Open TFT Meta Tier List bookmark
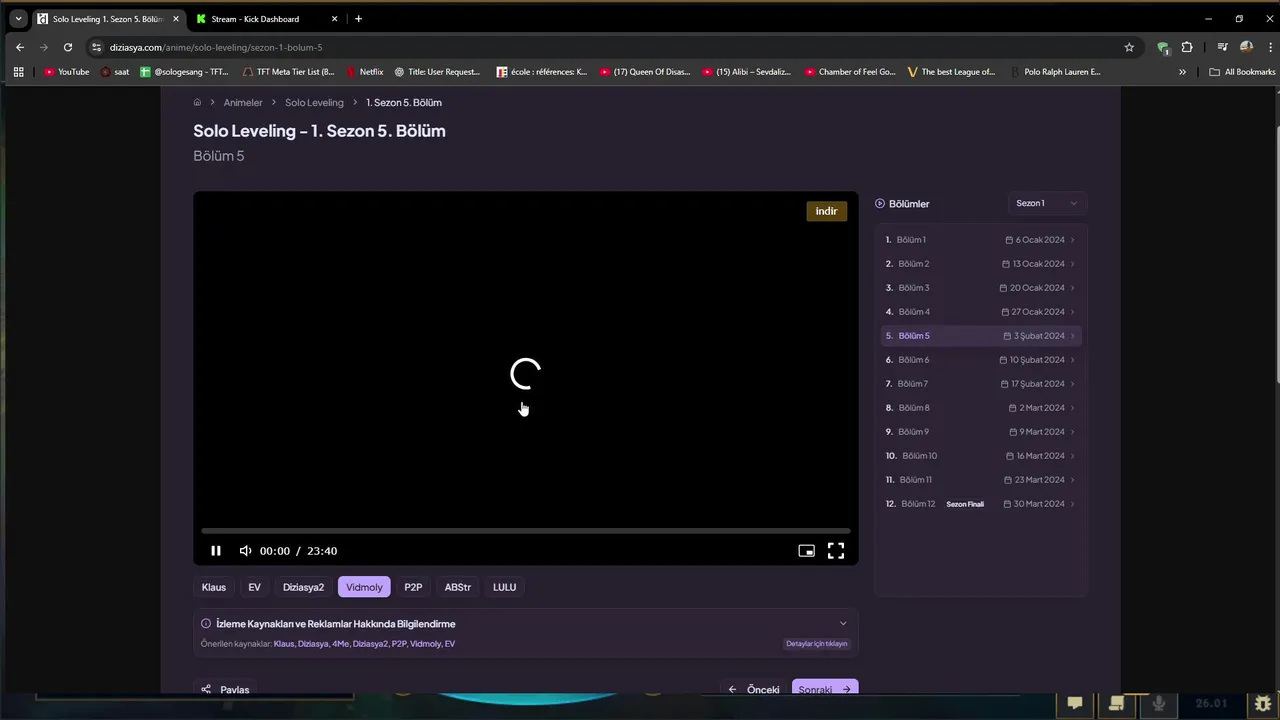The image size is (1280, 720). (288, 72)
